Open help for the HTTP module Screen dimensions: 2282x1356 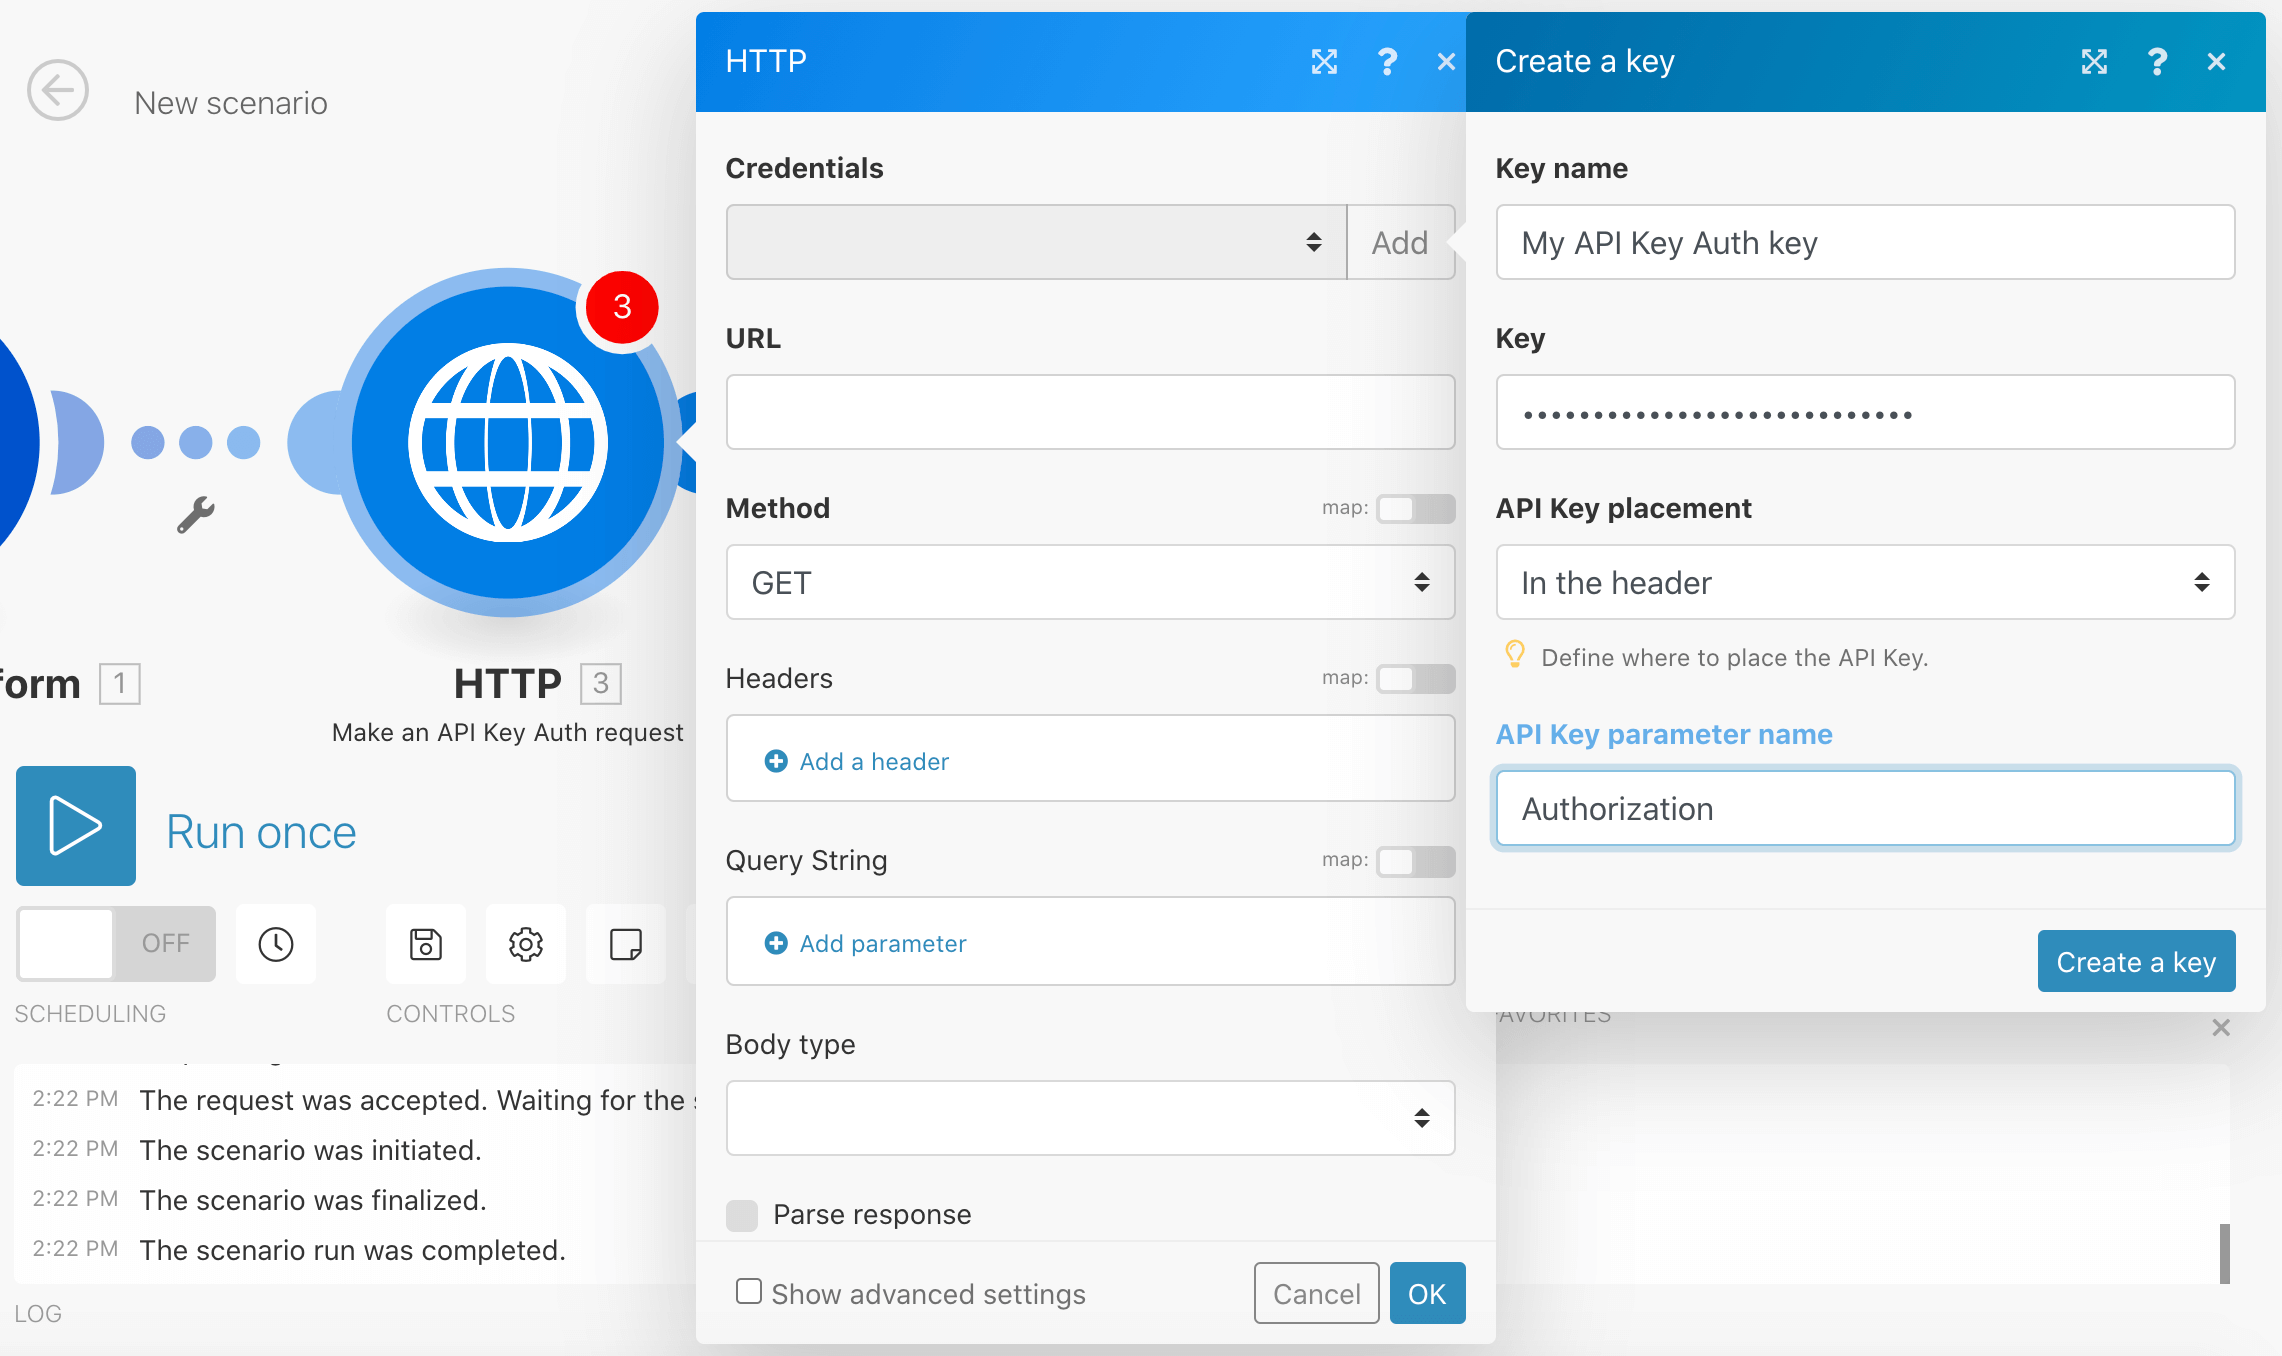pos(1388,61)
